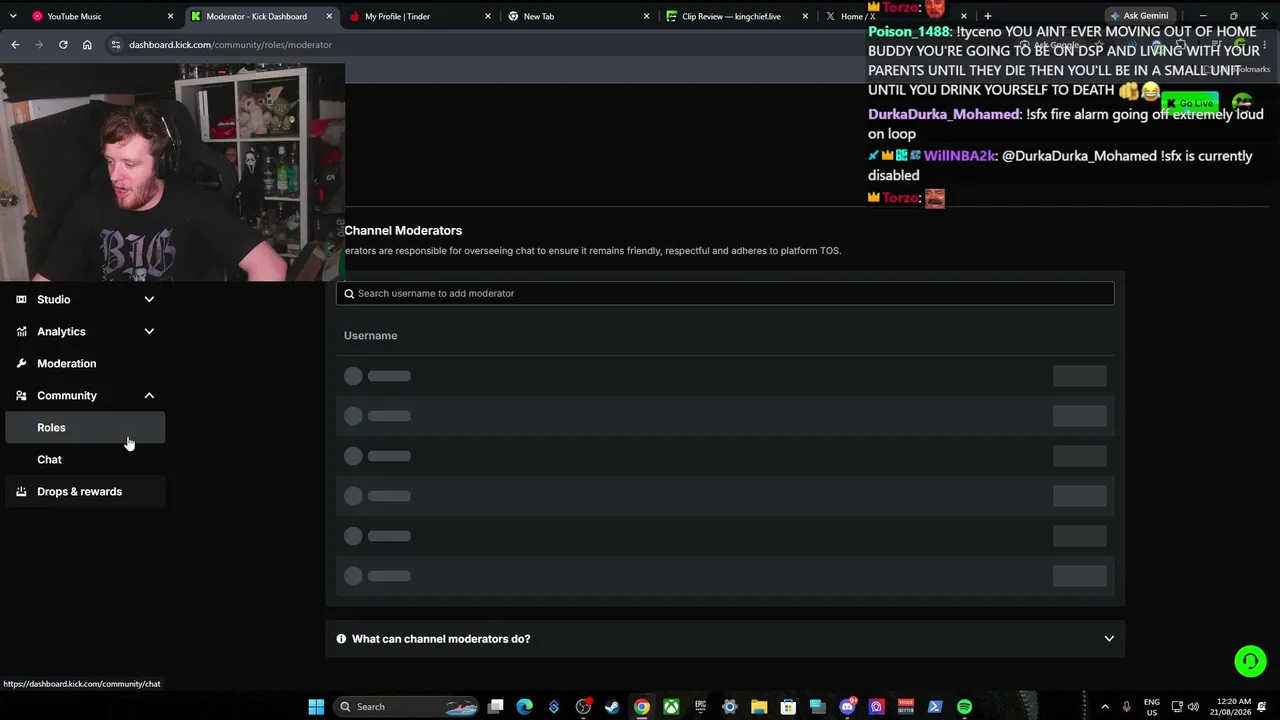The width and height of the screenshot is (1280, 720).
Task: Open Epic Games Launcher from taskbar
Action: 700,707
